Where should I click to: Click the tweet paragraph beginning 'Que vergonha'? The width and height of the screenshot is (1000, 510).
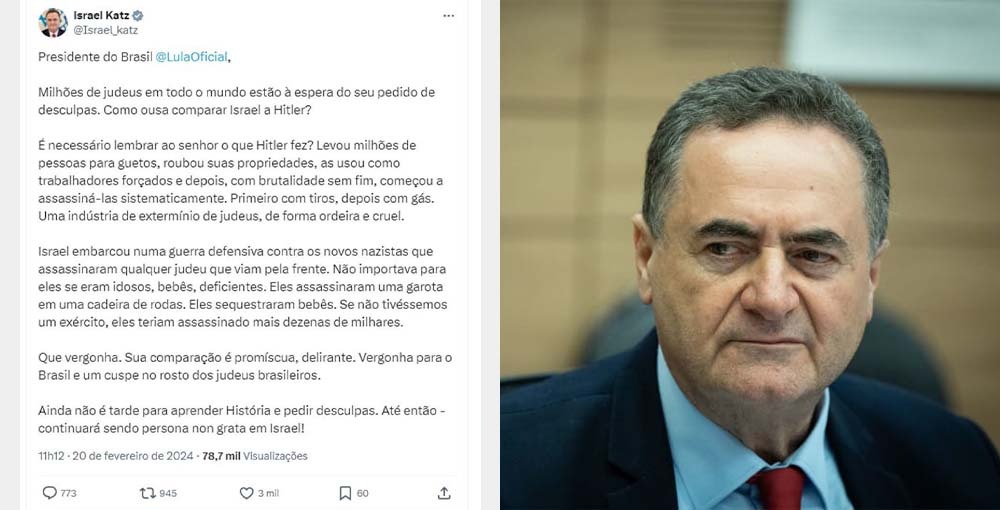pos(245,367)
